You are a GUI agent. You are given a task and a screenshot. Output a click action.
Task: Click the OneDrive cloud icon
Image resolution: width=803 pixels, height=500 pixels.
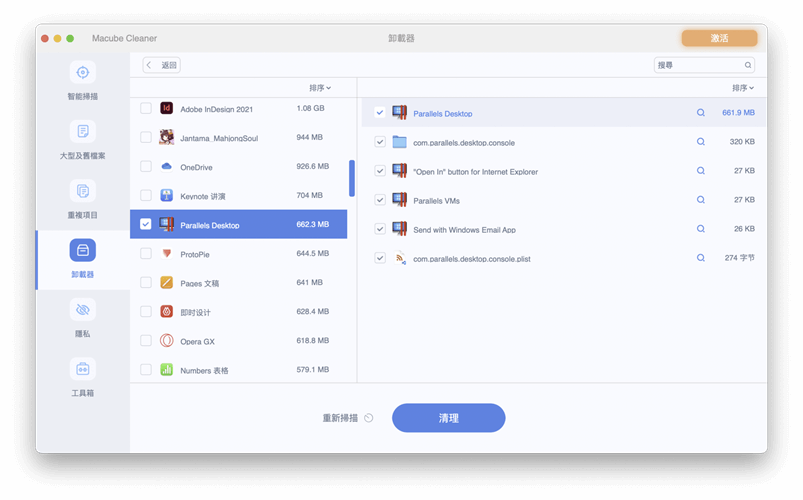pyautogui.click(x=166, y=166)
